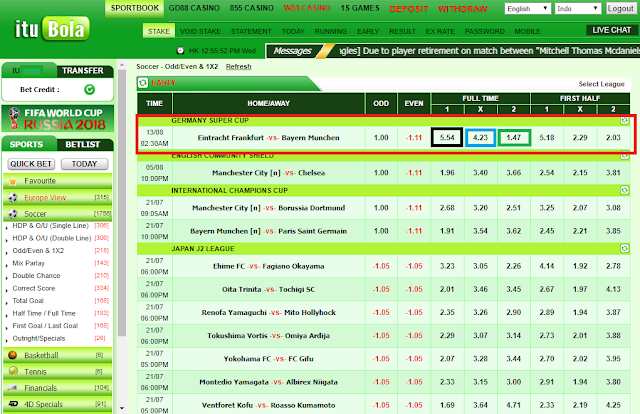Refresh the Germany Super Cup league odds
640x414 pixels.
point(624,120)
